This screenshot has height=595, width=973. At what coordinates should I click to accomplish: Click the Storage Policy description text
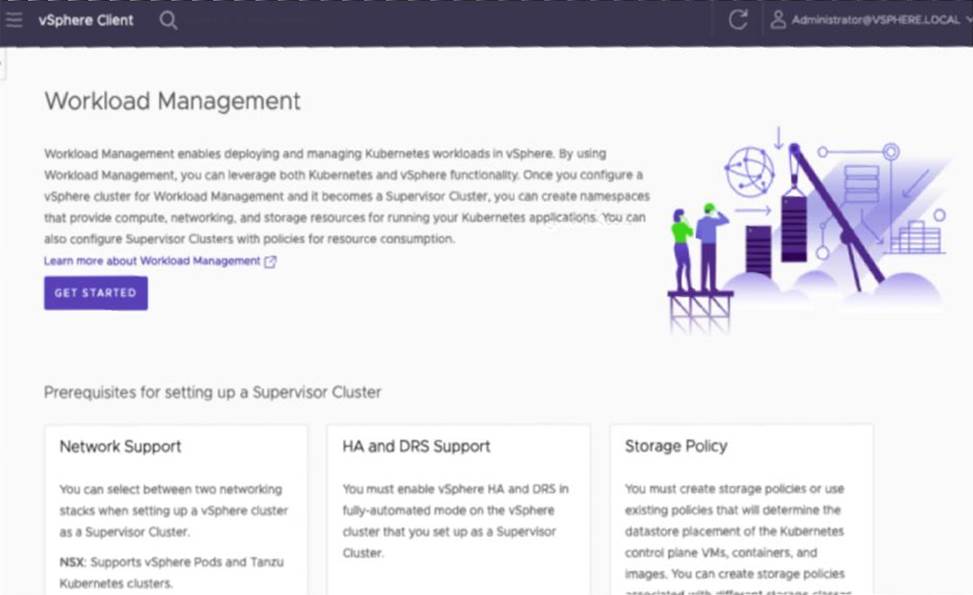[735, 530]
